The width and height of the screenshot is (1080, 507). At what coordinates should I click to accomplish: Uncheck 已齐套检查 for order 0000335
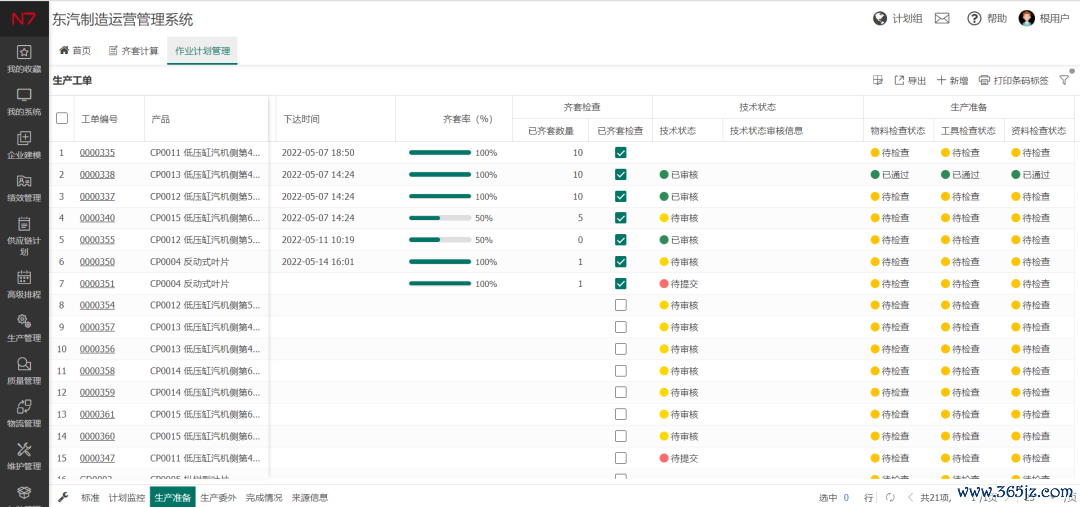[x=621, y=152]
